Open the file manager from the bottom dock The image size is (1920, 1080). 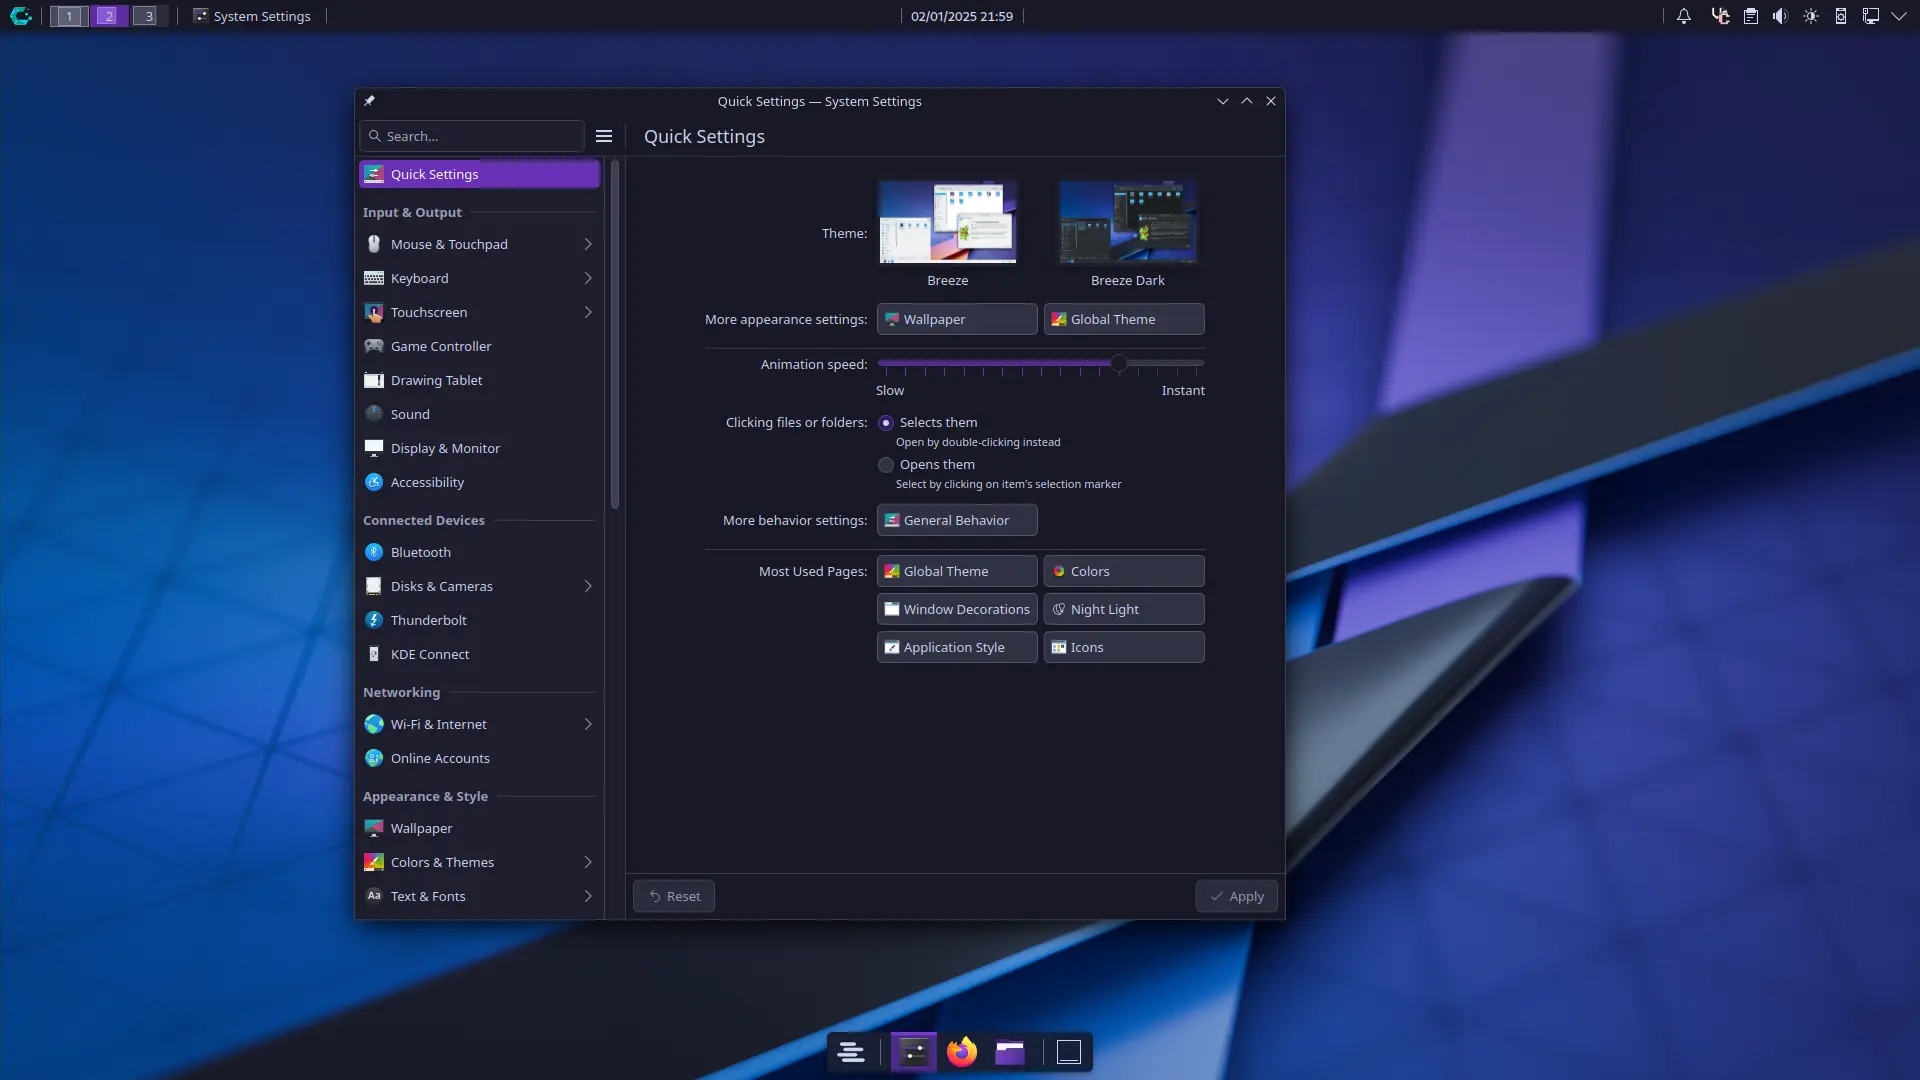click(1010, 1052)
